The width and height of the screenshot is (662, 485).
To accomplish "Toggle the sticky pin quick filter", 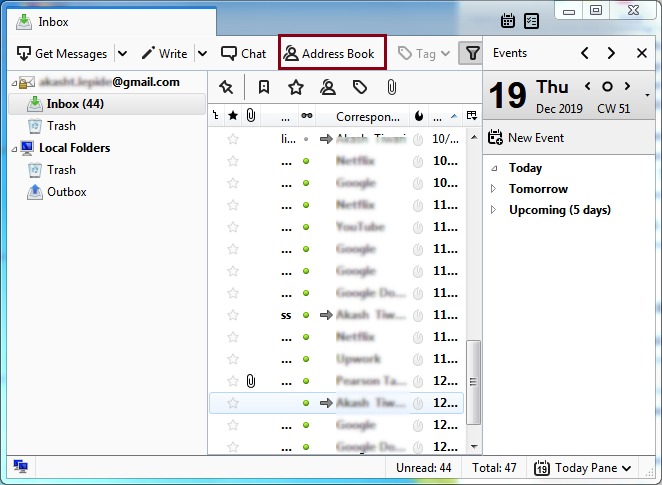I will click(226, 87).
